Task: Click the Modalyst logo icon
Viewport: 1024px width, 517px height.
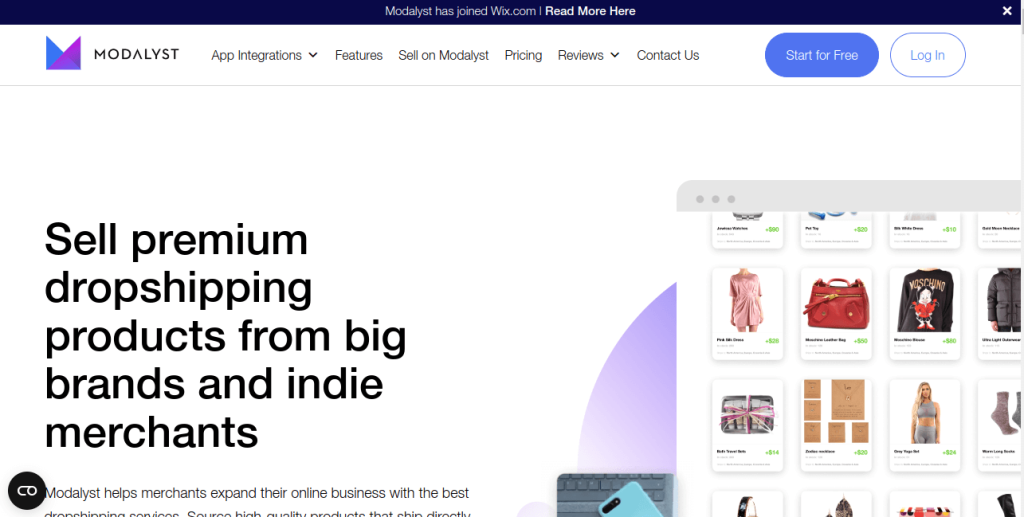Action: click(63, 53)
